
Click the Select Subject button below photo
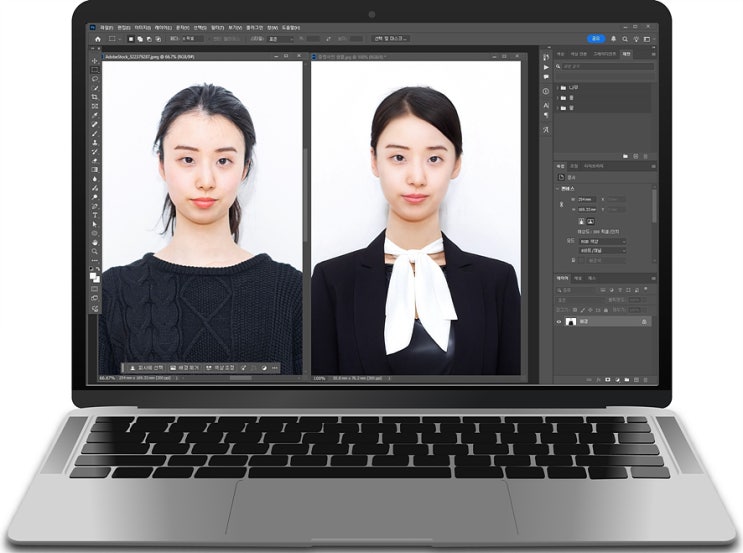[145, 367]
